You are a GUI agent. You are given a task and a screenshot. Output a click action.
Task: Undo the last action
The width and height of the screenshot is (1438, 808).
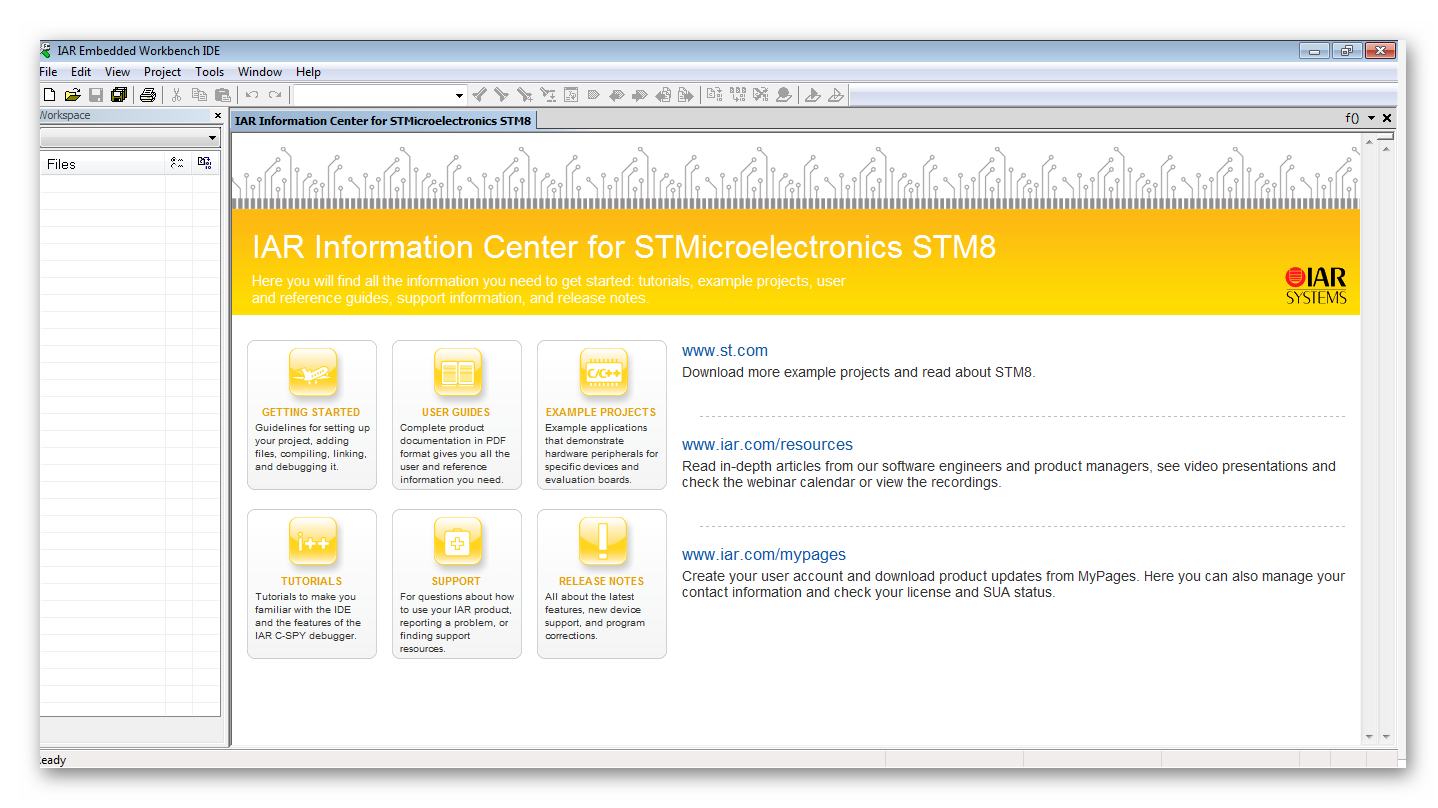[252, 94]
